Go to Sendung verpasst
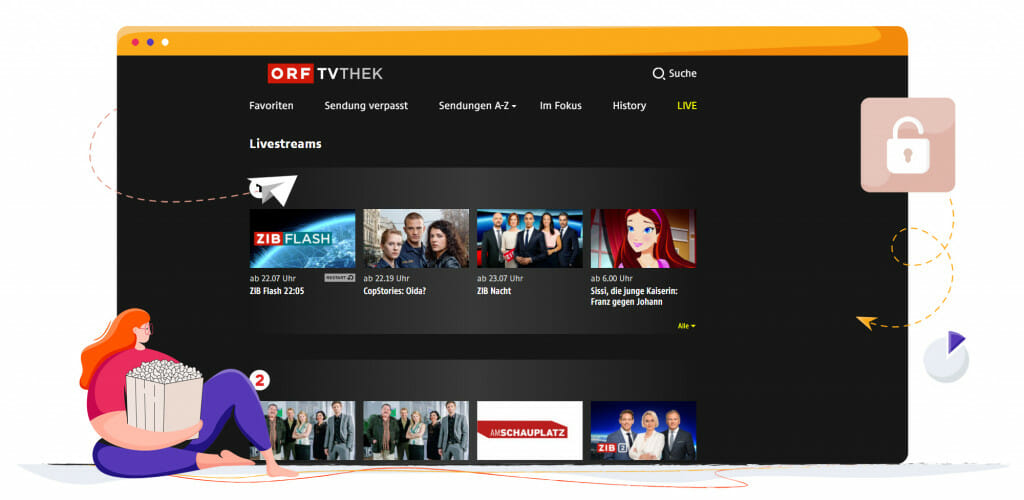The width and height of the screenshot is (1024, 500). pyautogui.click(x=366, y=106)
